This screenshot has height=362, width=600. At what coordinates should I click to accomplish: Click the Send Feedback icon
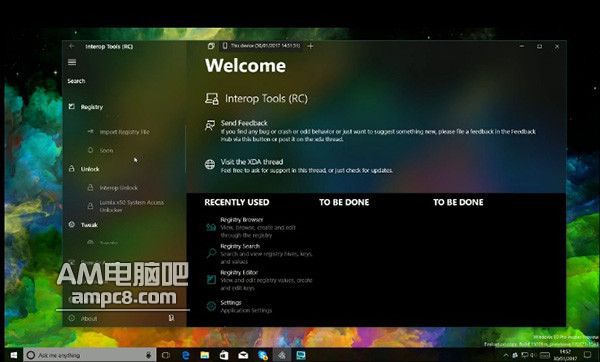tap(210, 125)
